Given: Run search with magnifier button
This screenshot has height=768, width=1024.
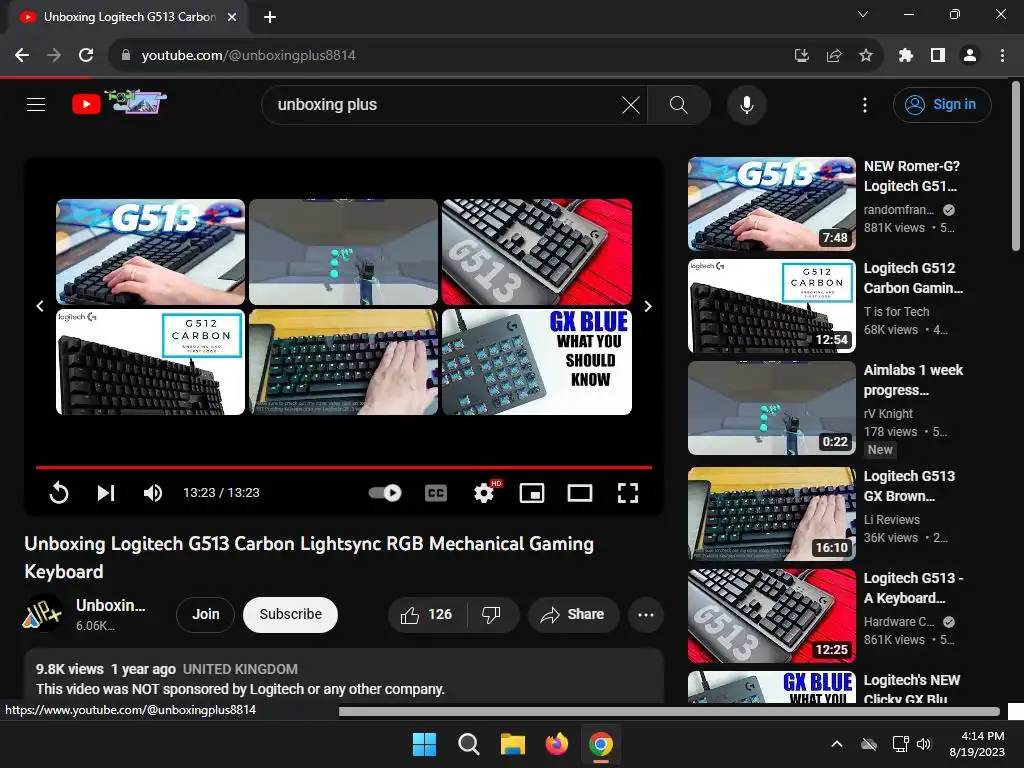Looking at the screenshot, I should [x=679, y=104].
